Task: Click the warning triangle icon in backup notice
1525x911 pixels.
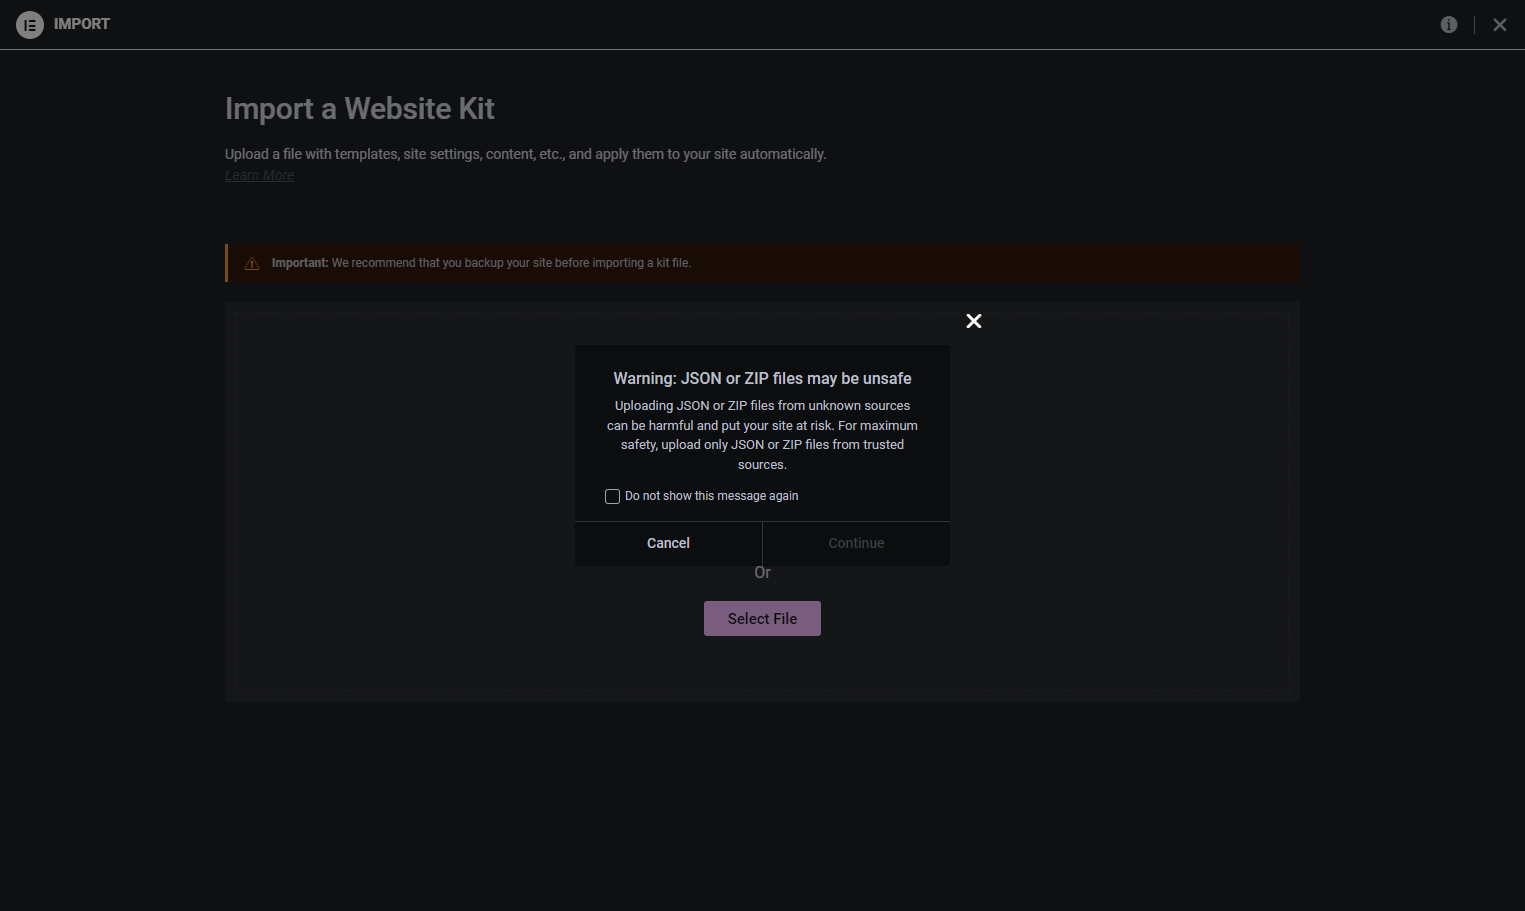Action: 252,264
